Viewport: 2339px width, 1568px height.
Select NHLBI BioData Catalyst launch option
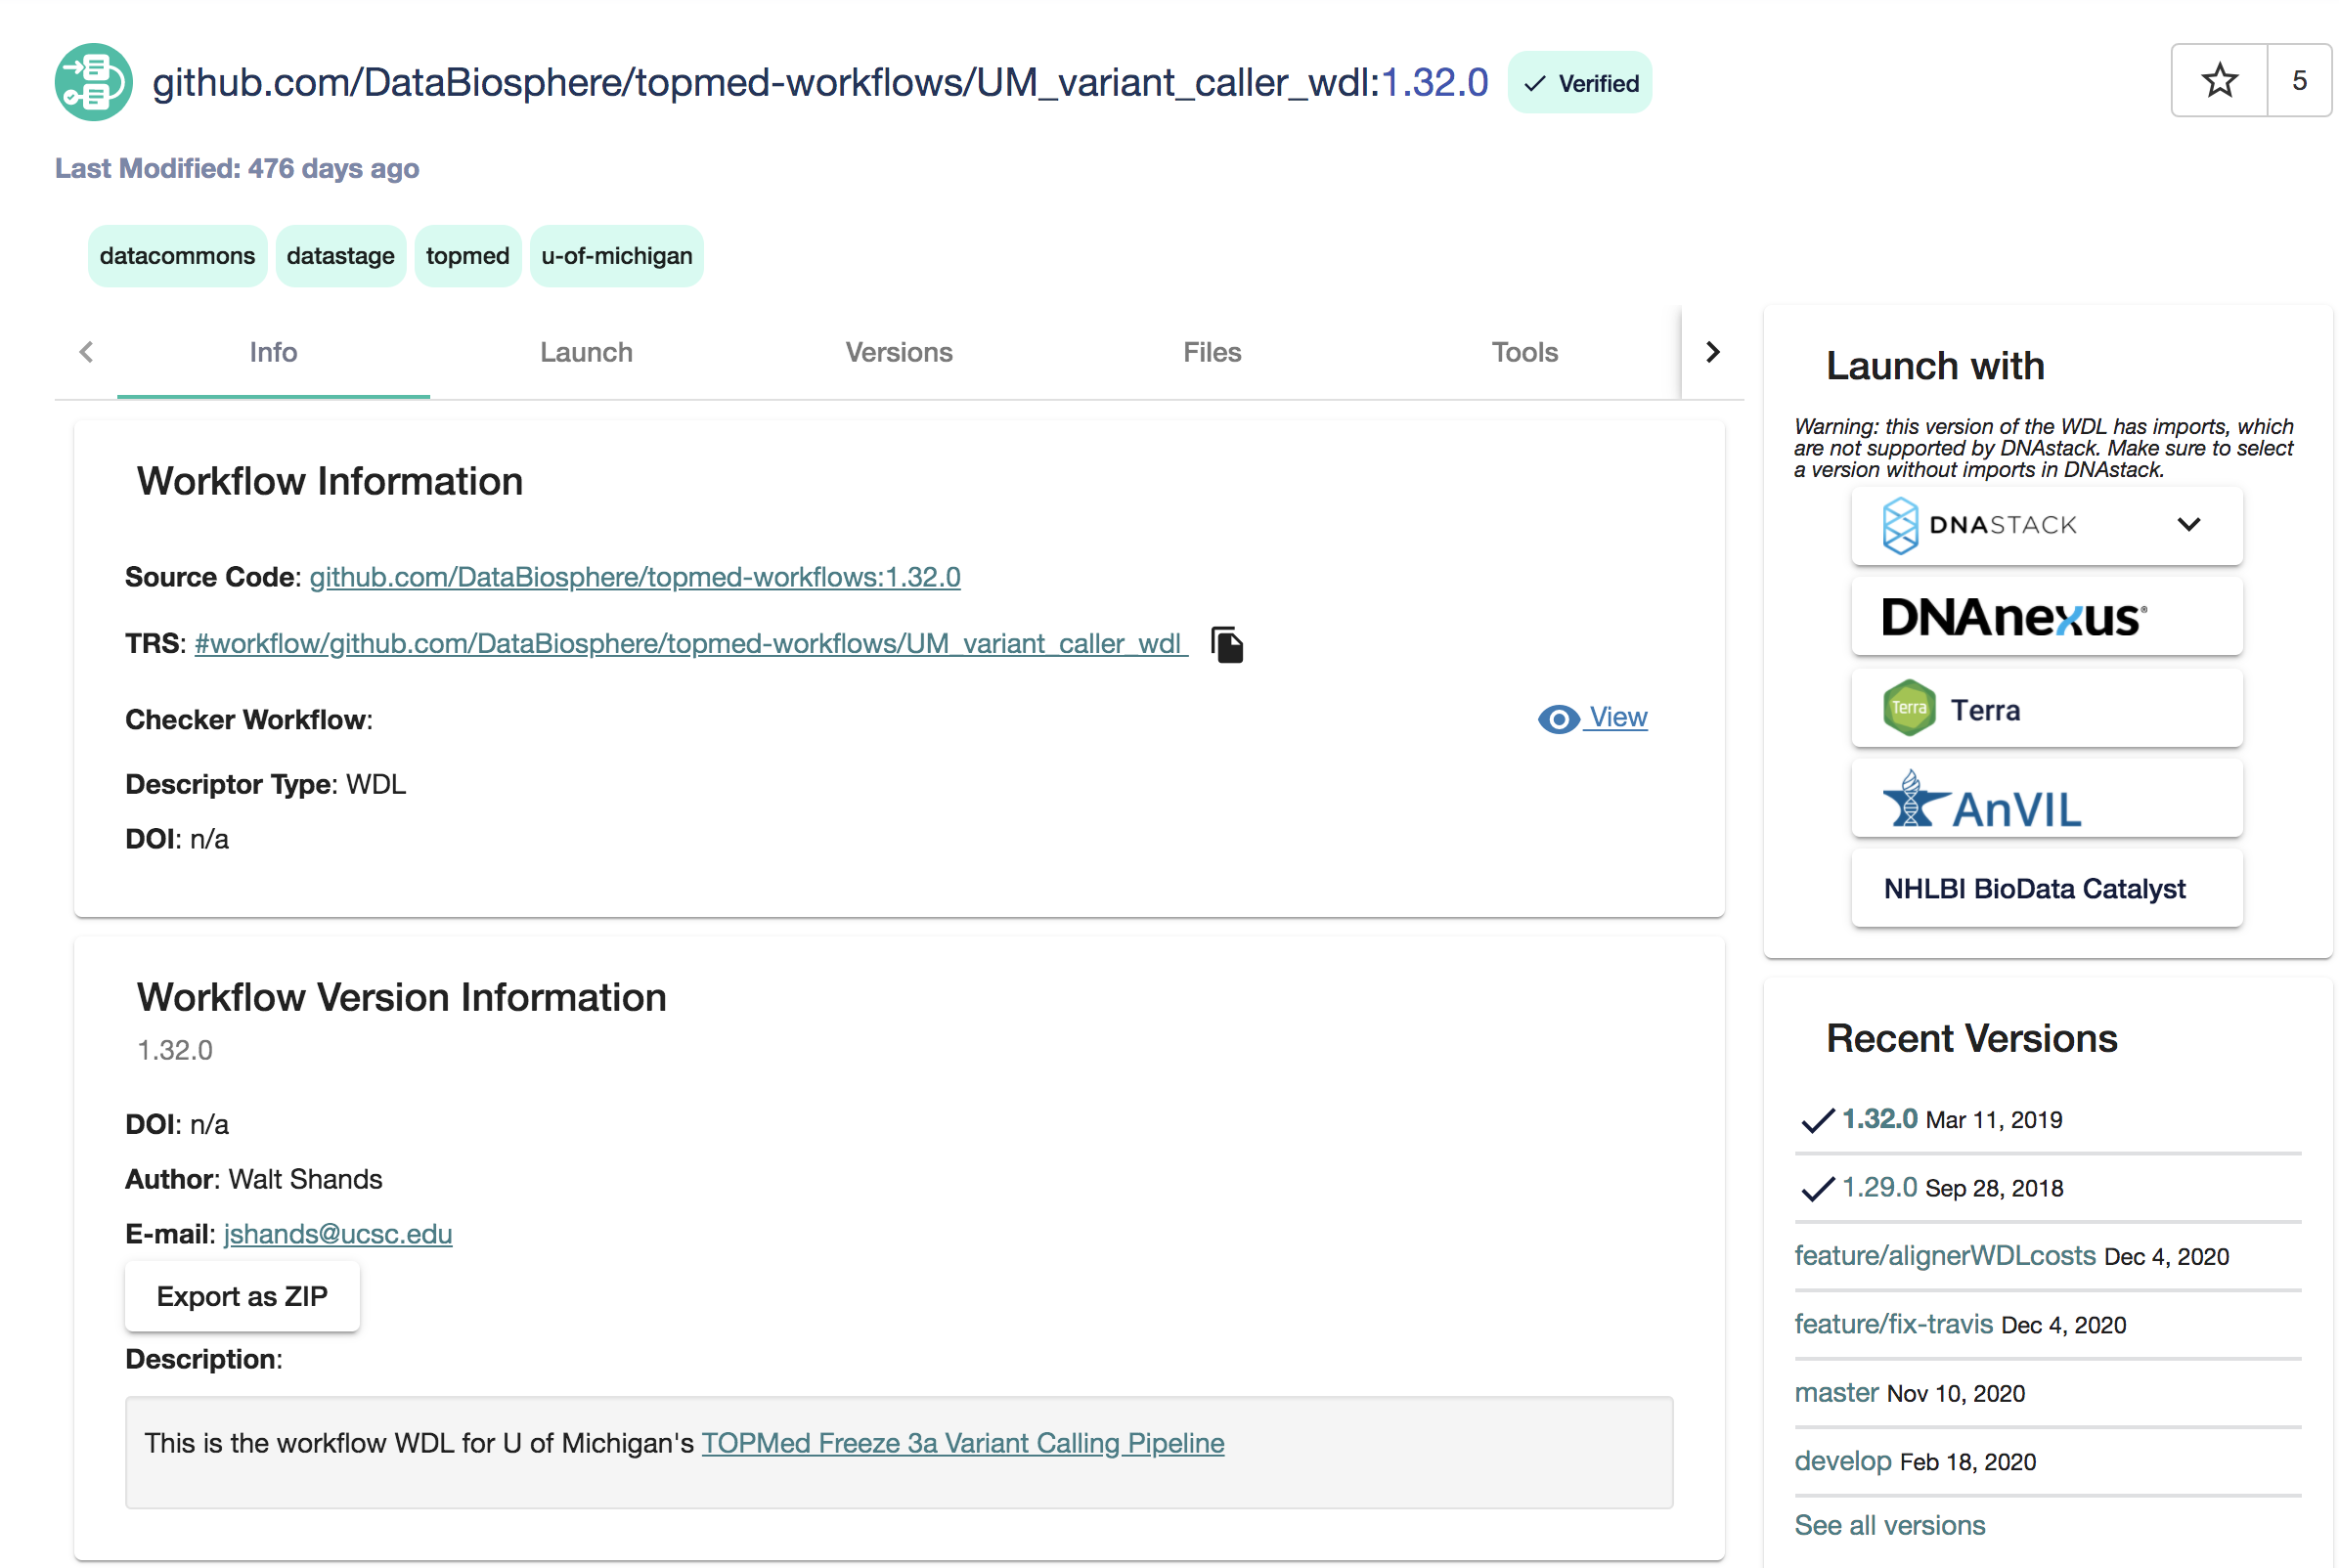[2047, 888]
